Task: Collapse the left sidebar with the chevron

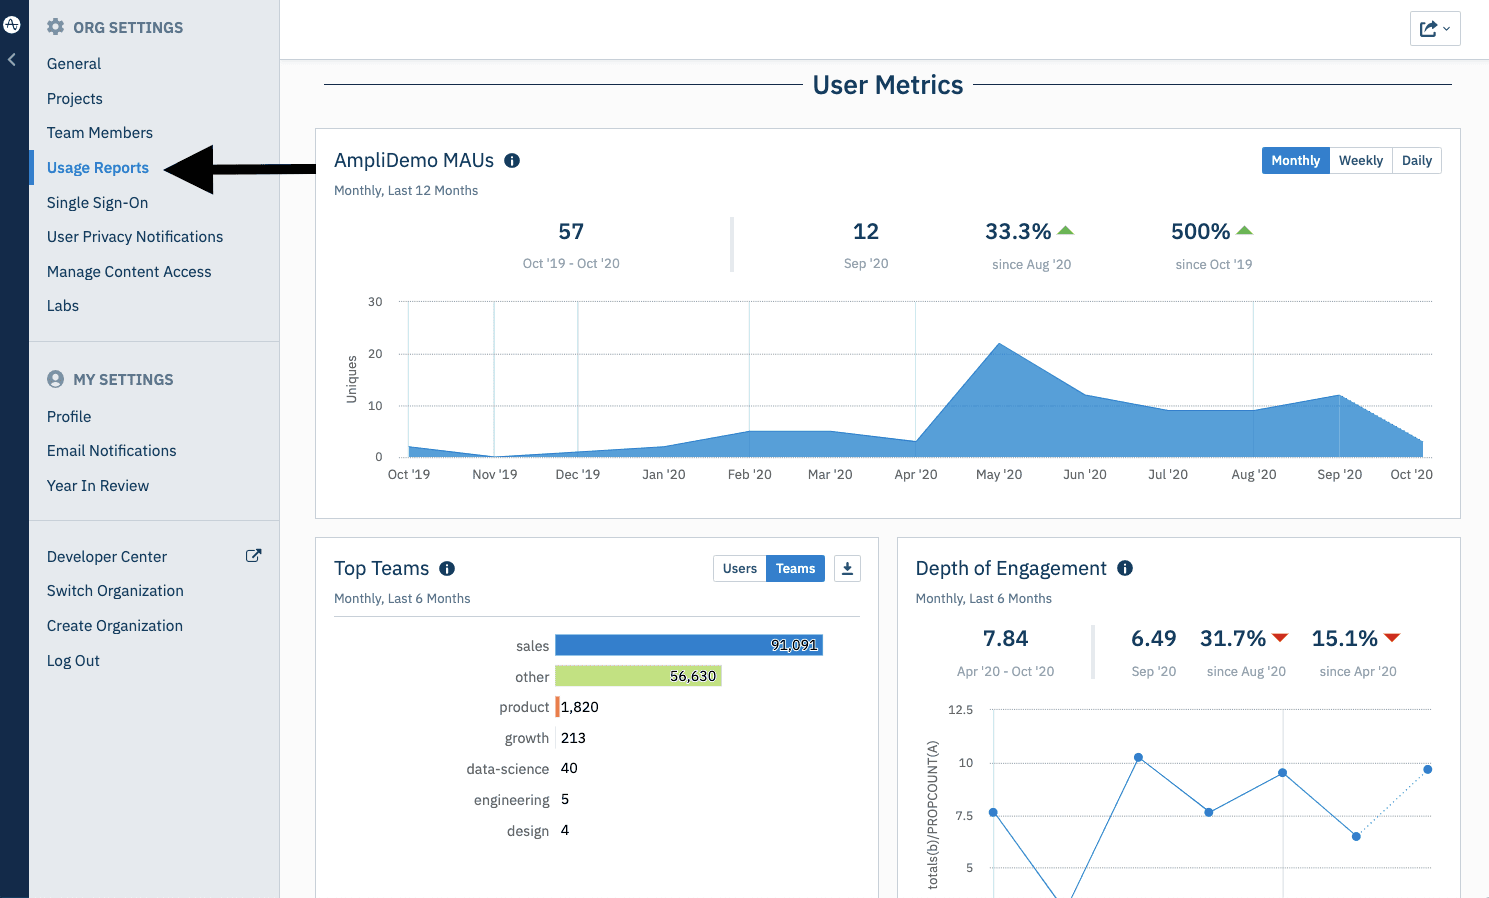Action: [x=11, y=59]
